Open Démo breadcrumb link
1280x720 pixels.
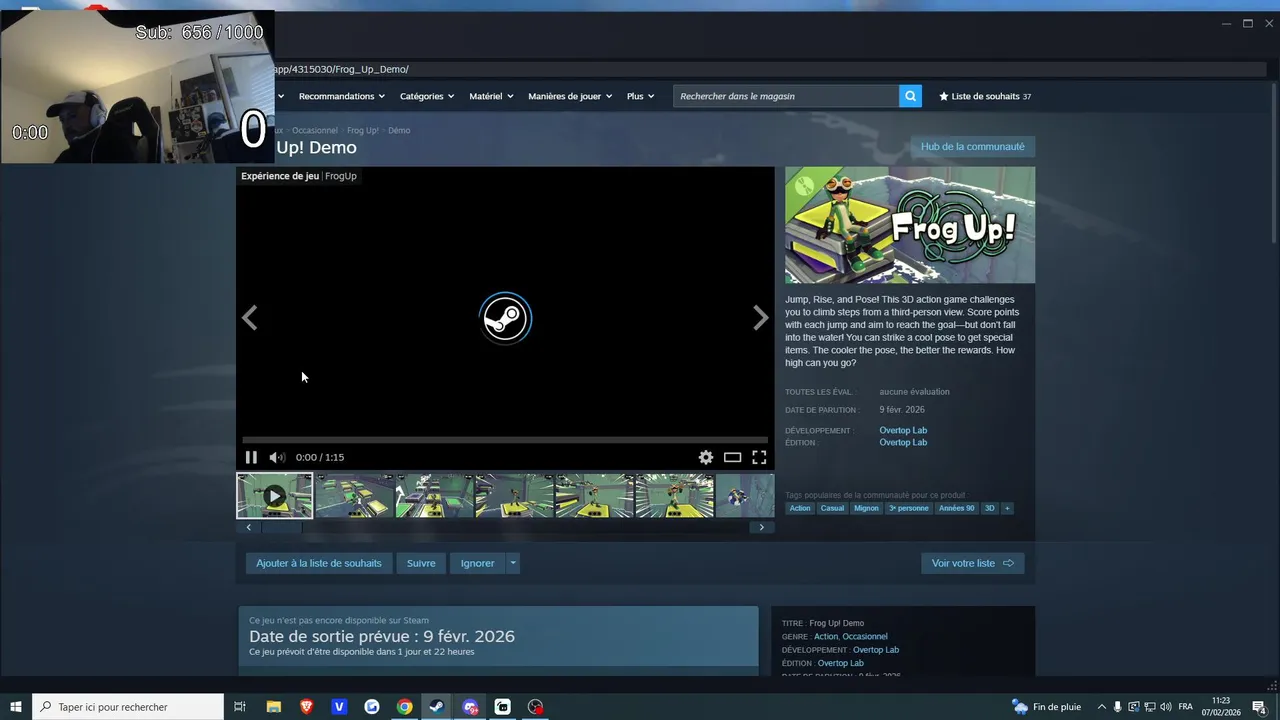pyautogui.click(x=399, y=130)
